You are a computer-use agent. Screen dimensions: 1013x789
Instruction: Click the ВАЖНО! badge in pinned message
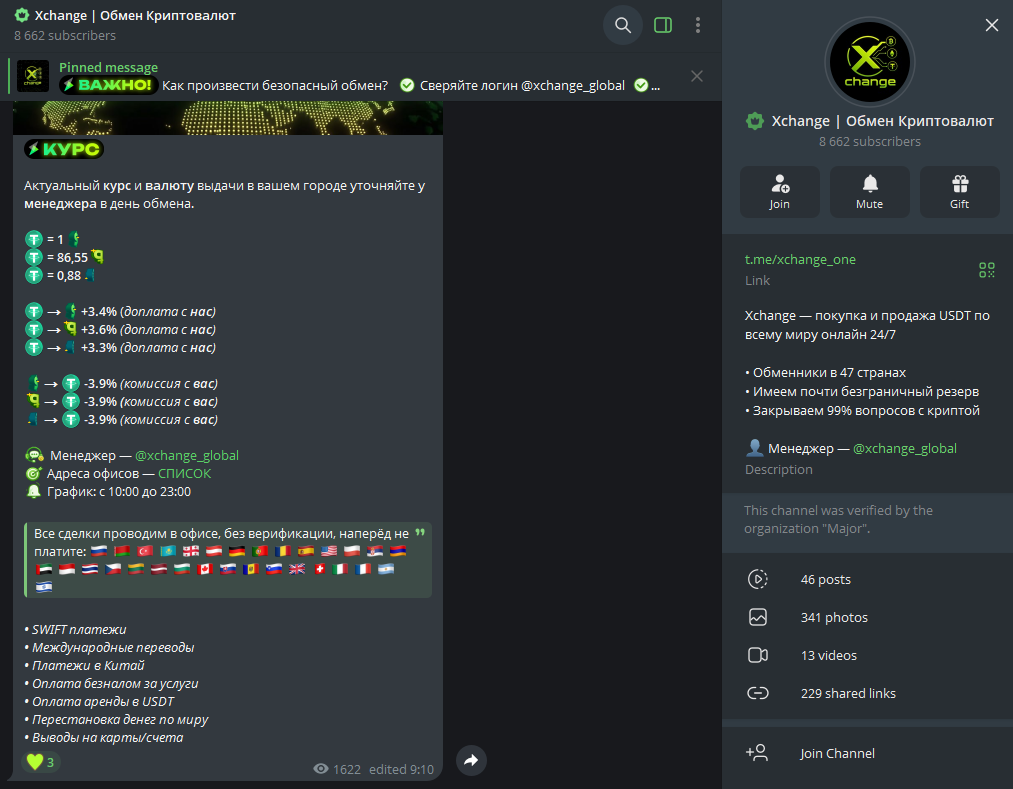(109, 85)
